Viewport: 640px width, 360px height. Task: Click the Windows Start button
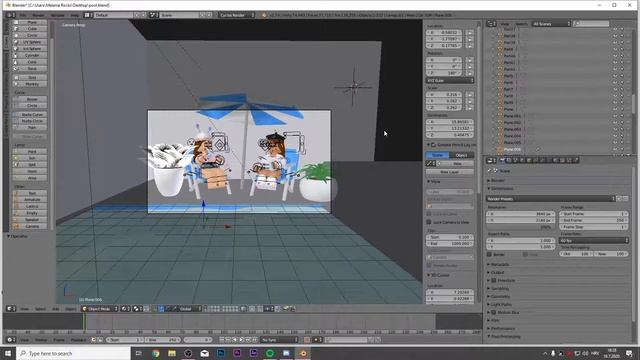(8, 353)
